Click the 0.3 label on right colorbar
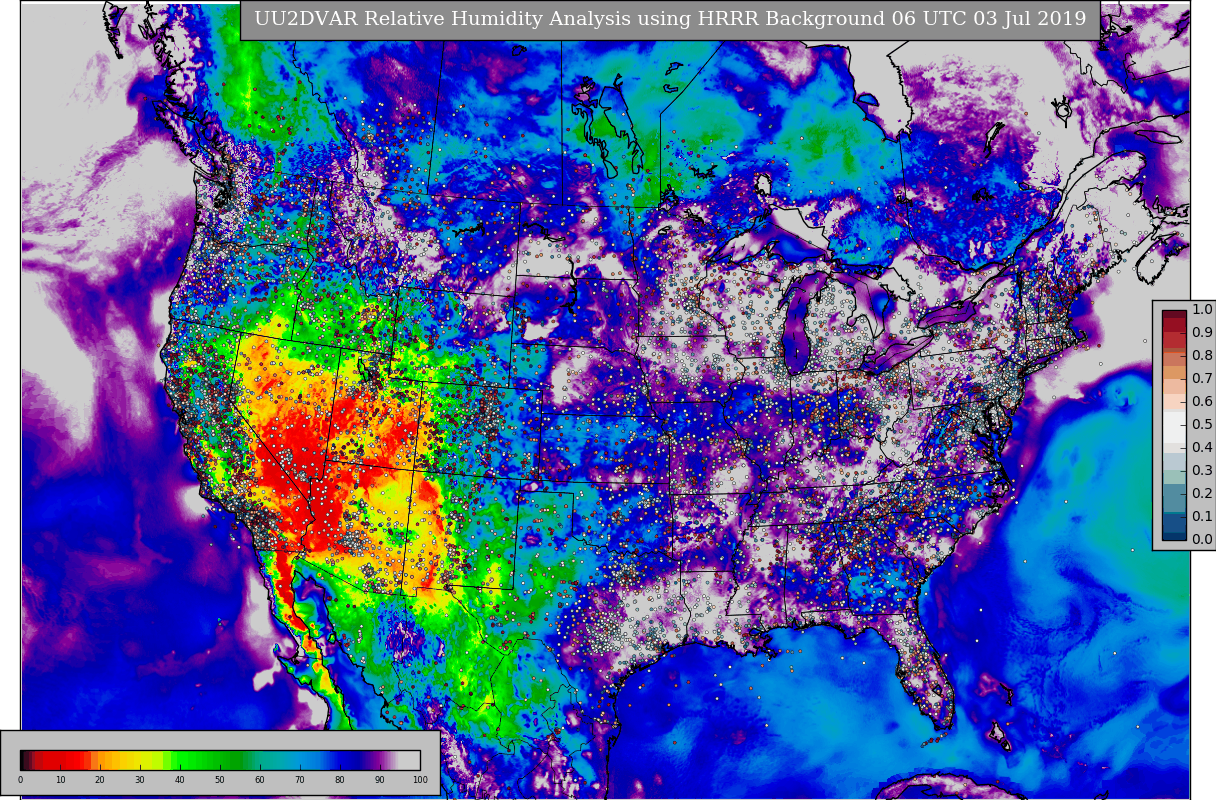The width and height of the screenshot is (1216, 800). 1201,471
